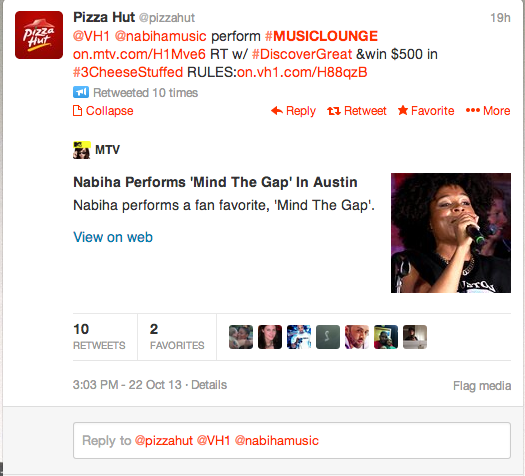525x476 pixels.
Task: Favorite the tweet with the star icon
Action: point(403,110)
